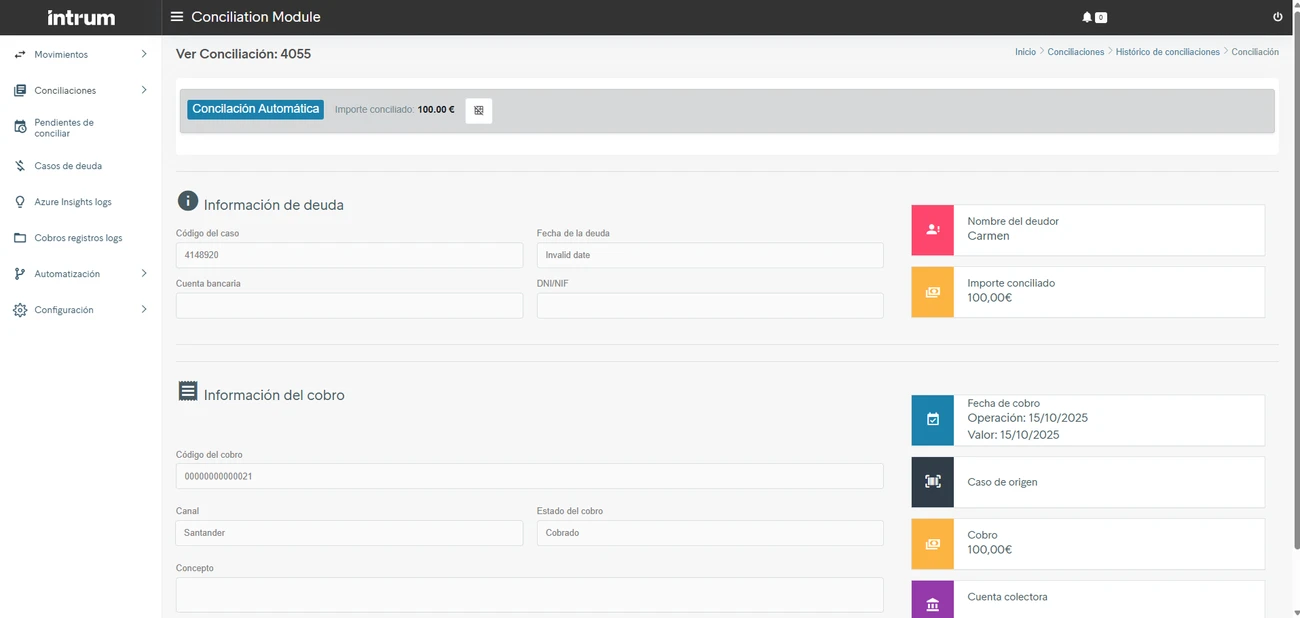
Task: Go to Casos de deuda
Action: 68,166
